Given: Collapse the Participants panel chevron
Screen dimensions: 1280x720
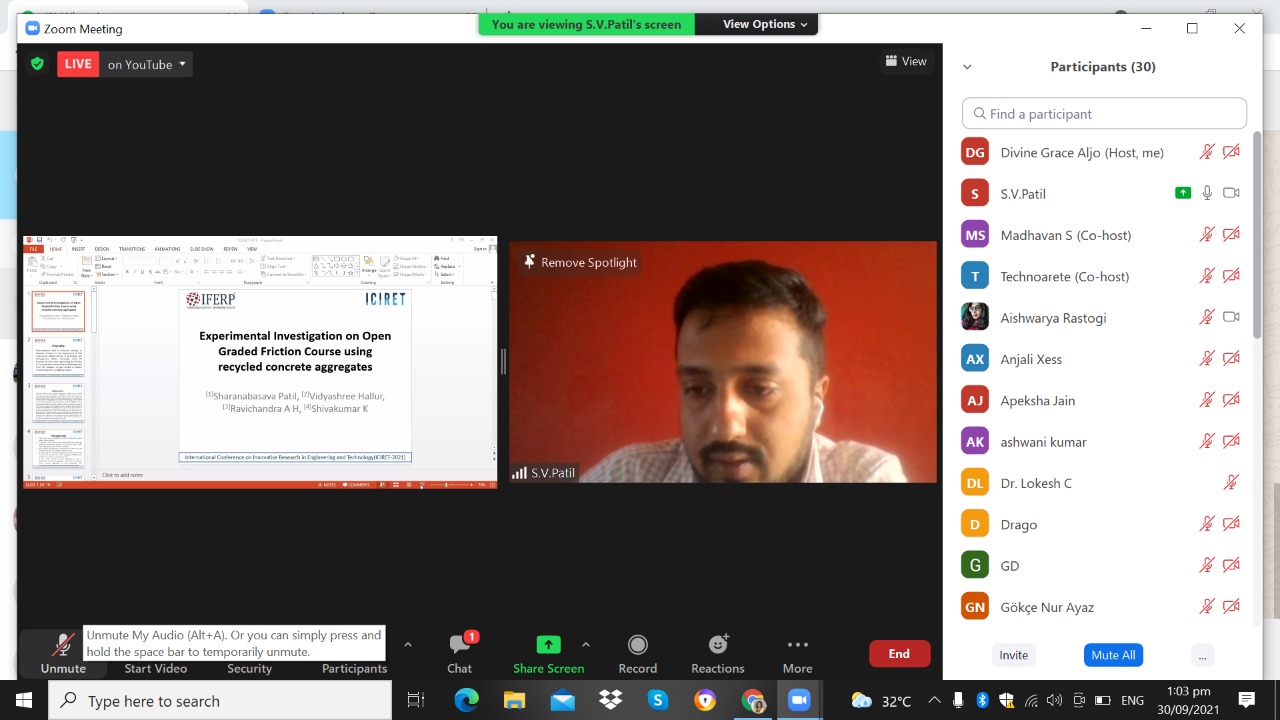Looking at the screenshot, I should [x=967, y=67].
